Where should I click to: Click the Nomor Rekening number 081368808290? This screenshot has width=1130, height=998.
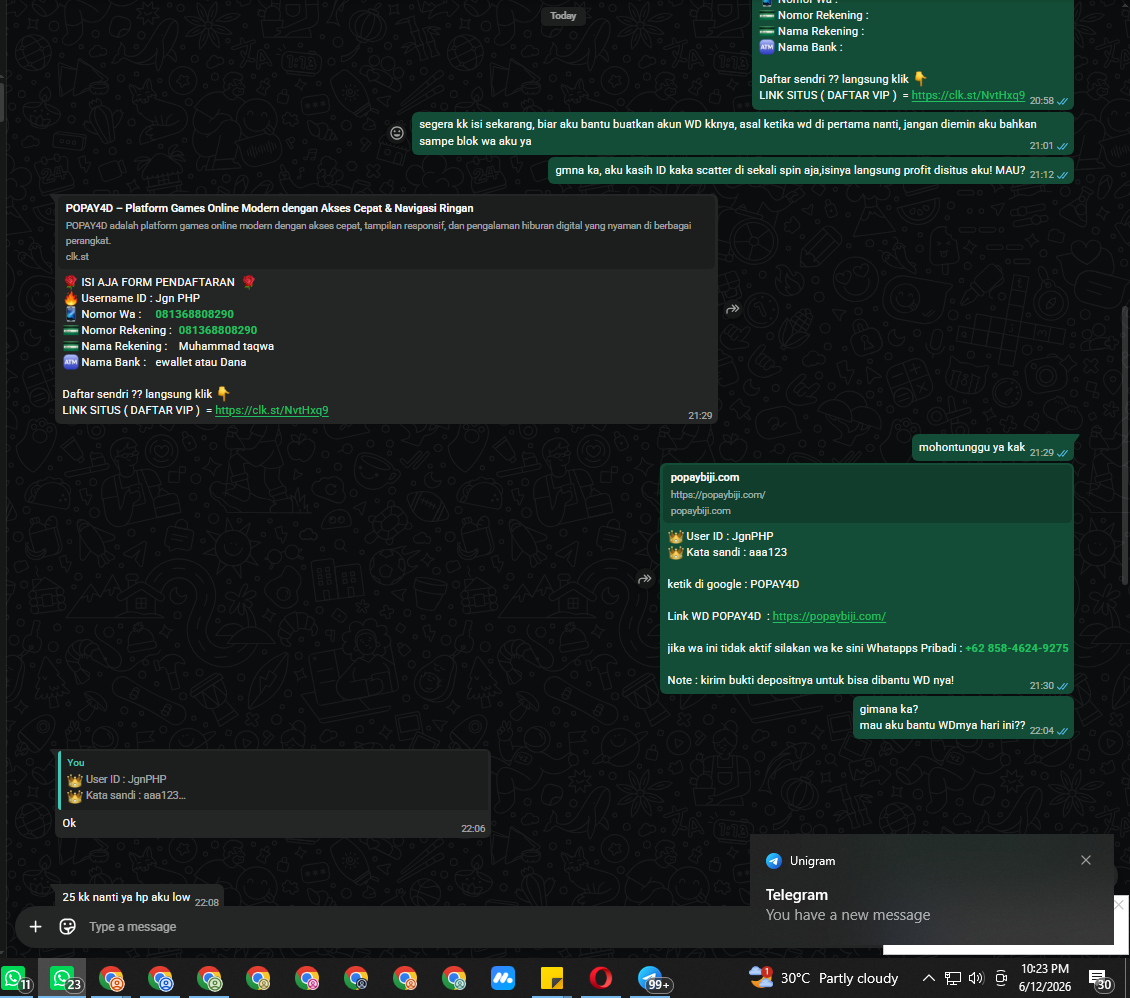pos(218,330)
